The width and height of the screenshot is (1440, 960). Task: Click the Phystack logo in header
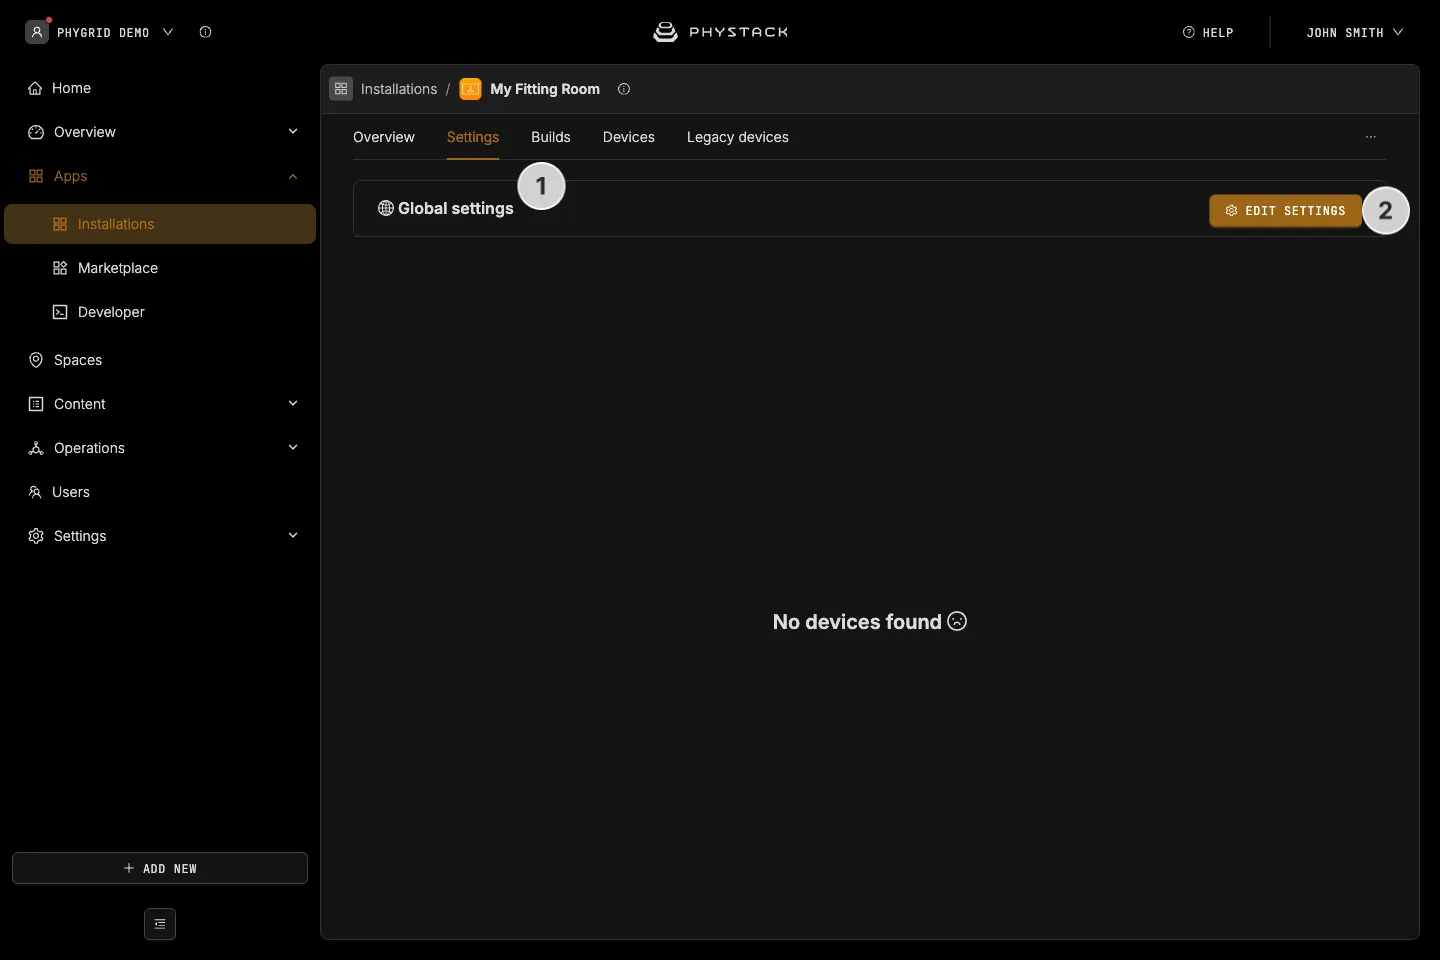(x=720, y=32)
